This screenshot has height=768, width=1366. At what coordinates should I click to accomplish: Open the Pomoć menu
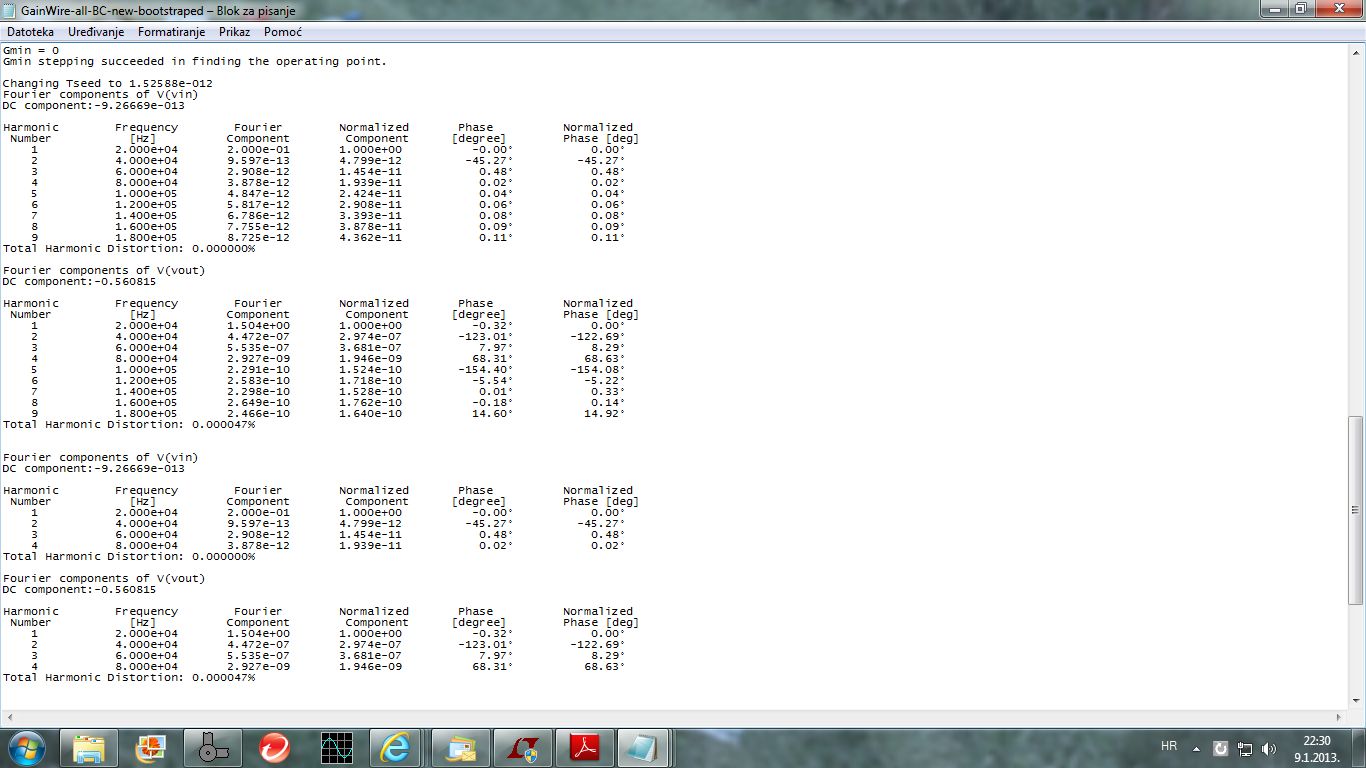tap(283, 32)
